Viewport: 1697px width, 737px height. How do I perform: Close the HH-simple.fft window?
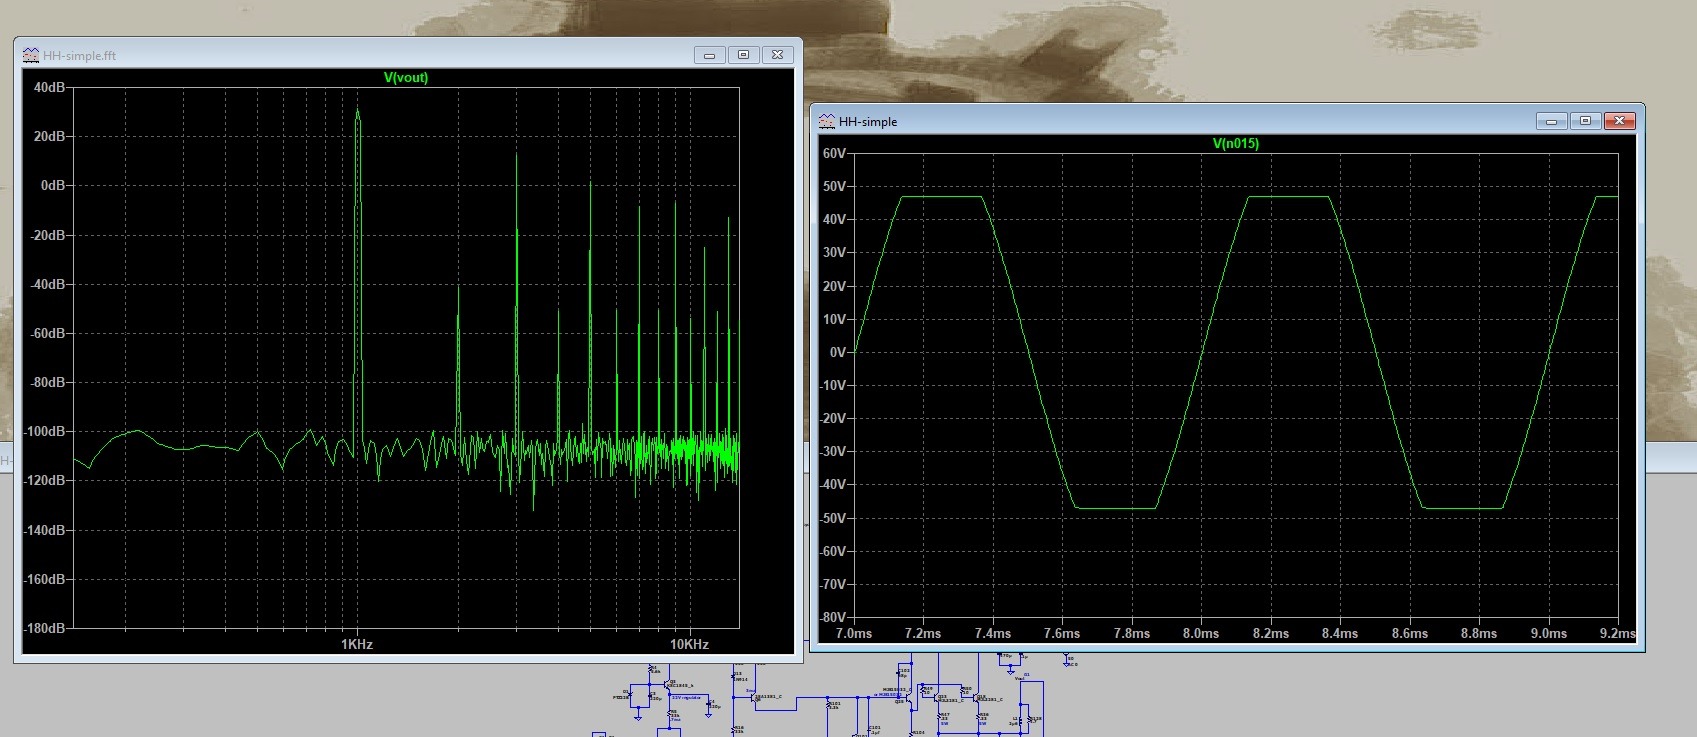tap(778, 55)
